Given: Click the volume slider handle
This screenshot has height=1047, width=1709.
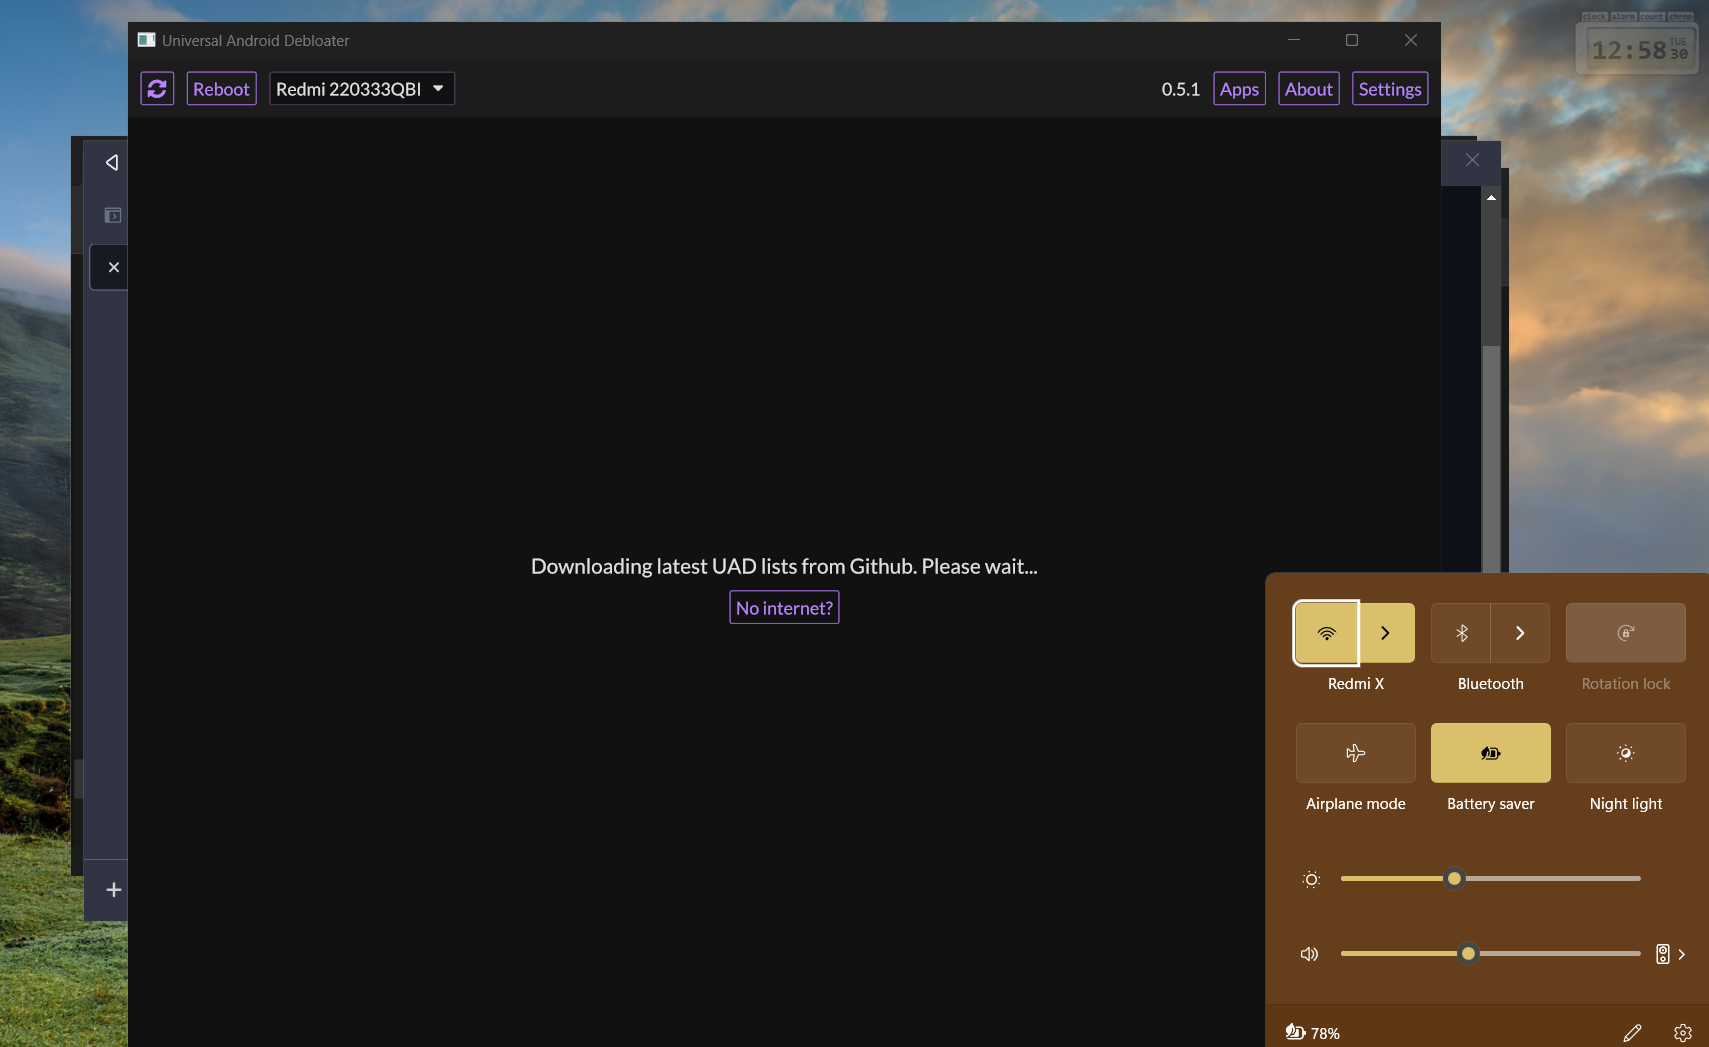Looking at the screenshot, I should coord(1468,954).
